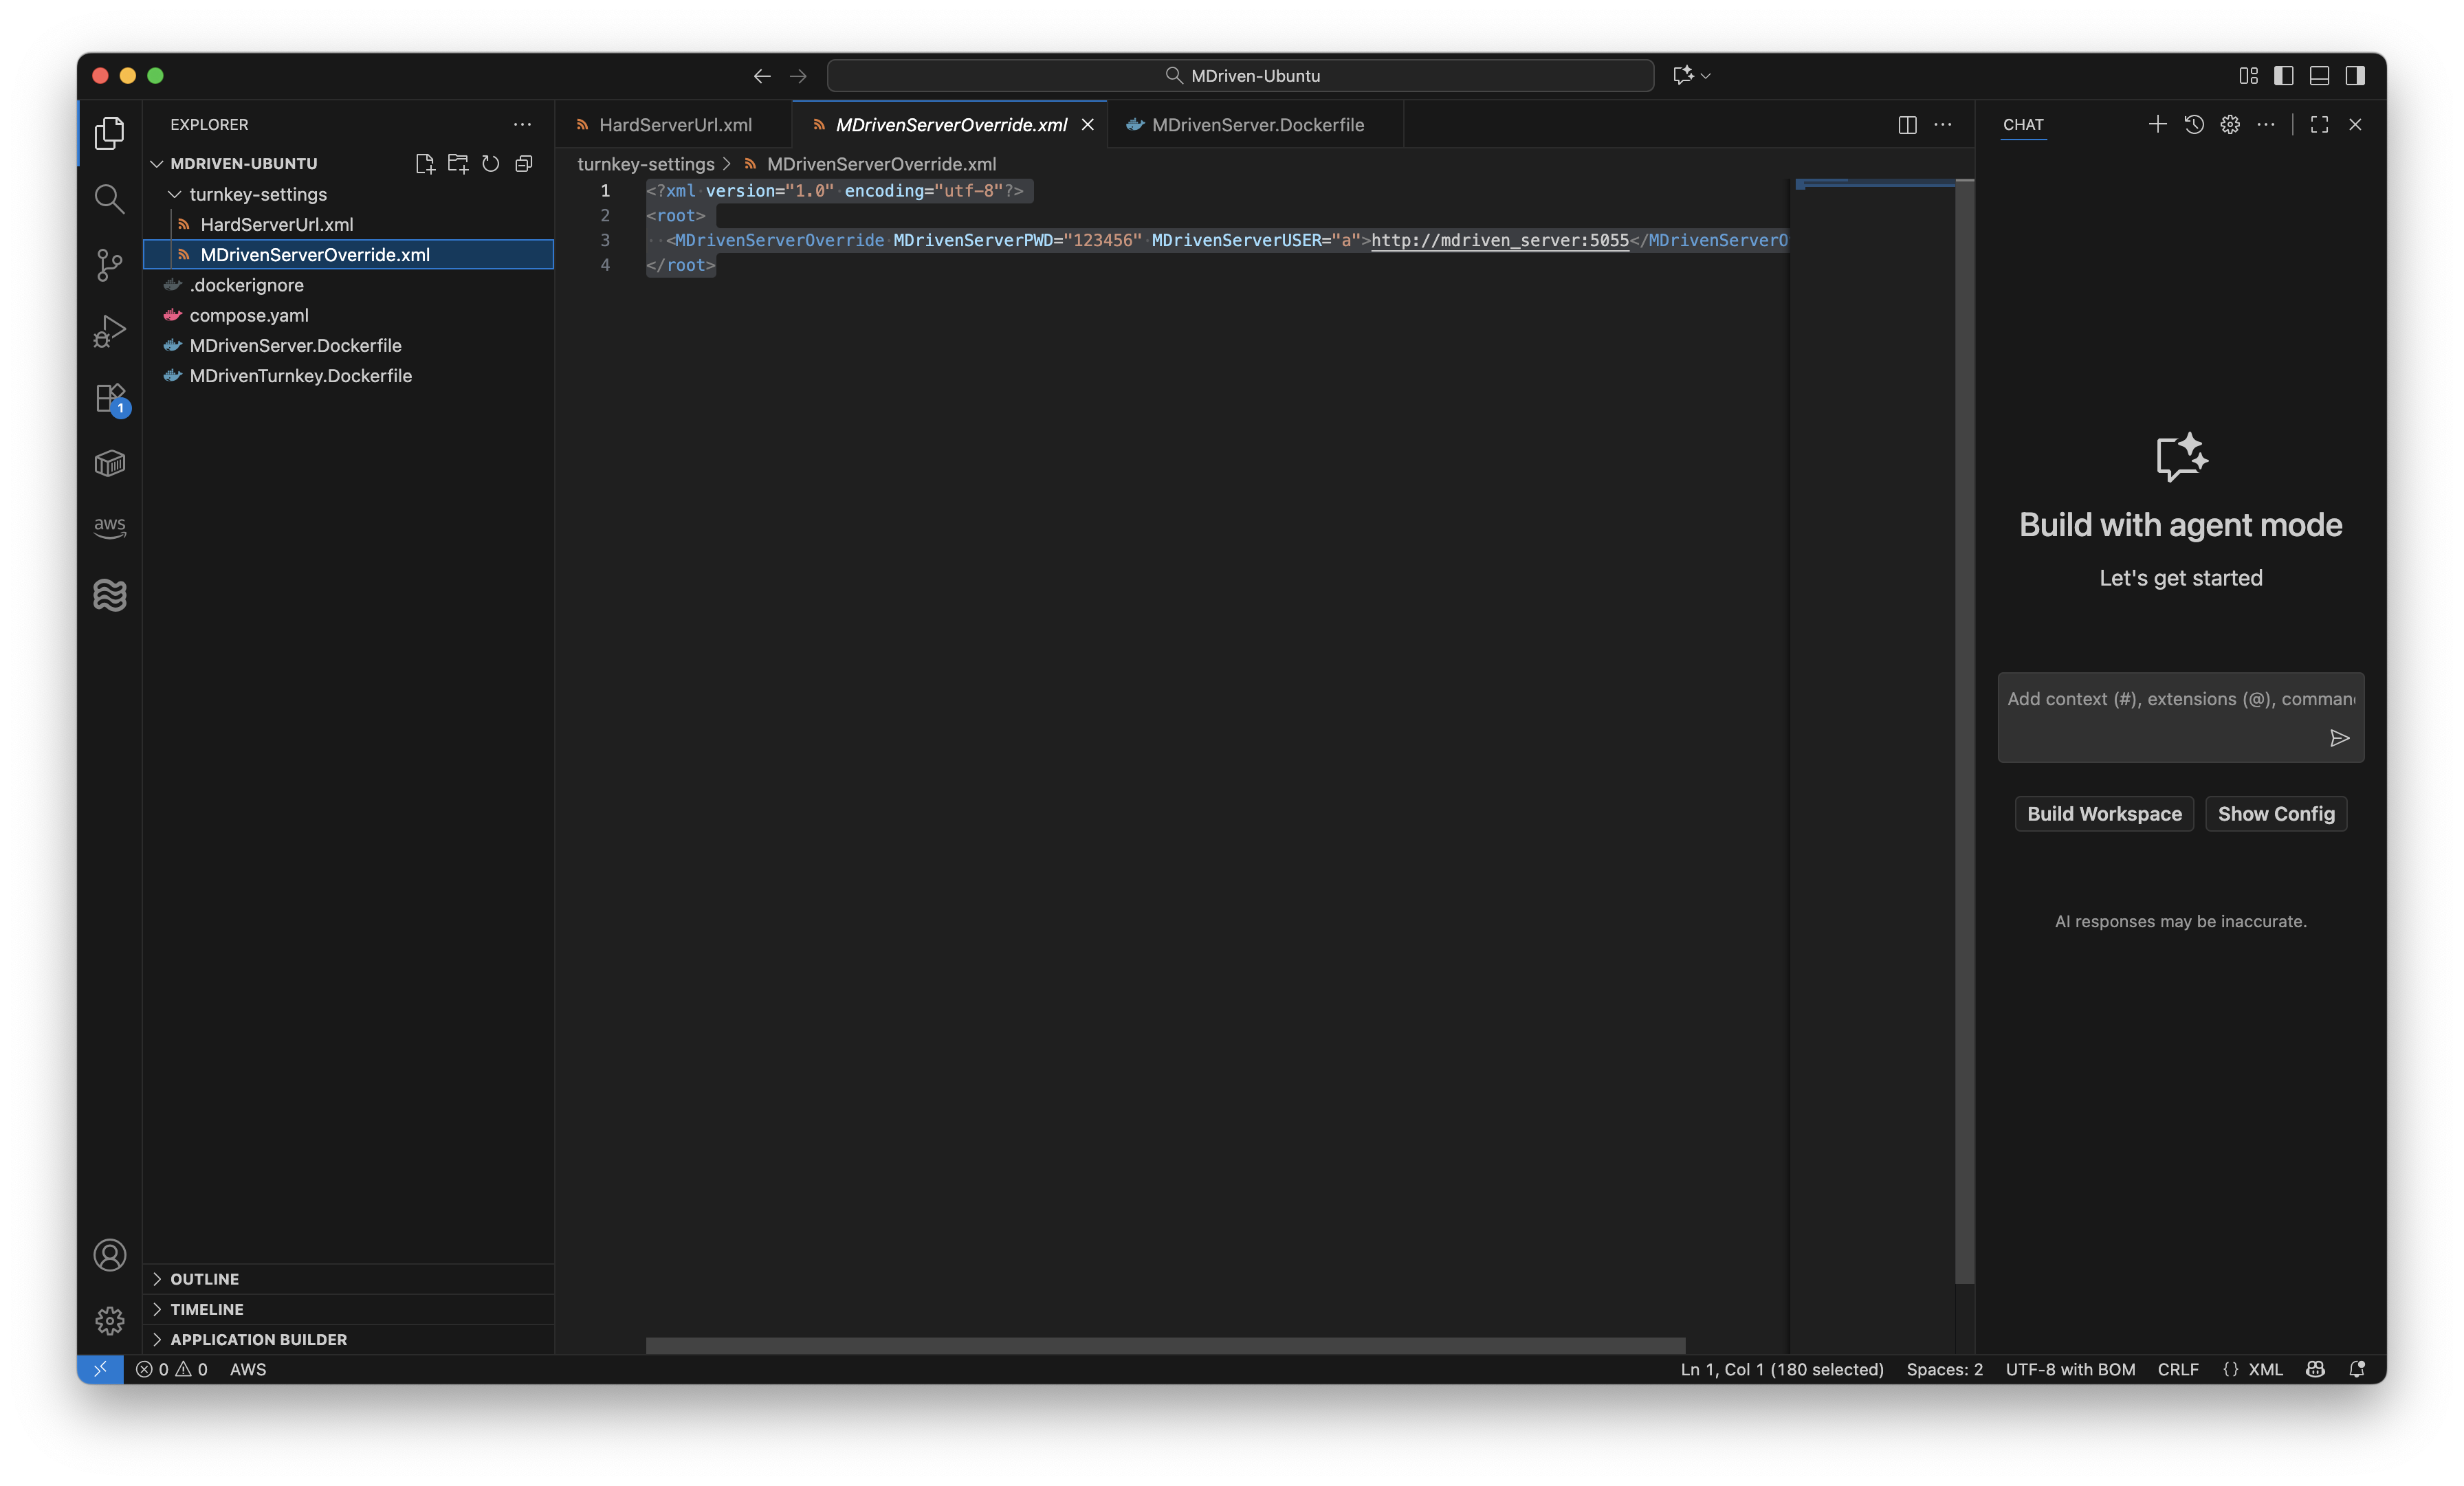Click the Build Workspace button
Image resolution: width=2464 pixels, height=1486 pixels.
[x=2104, y=814]
